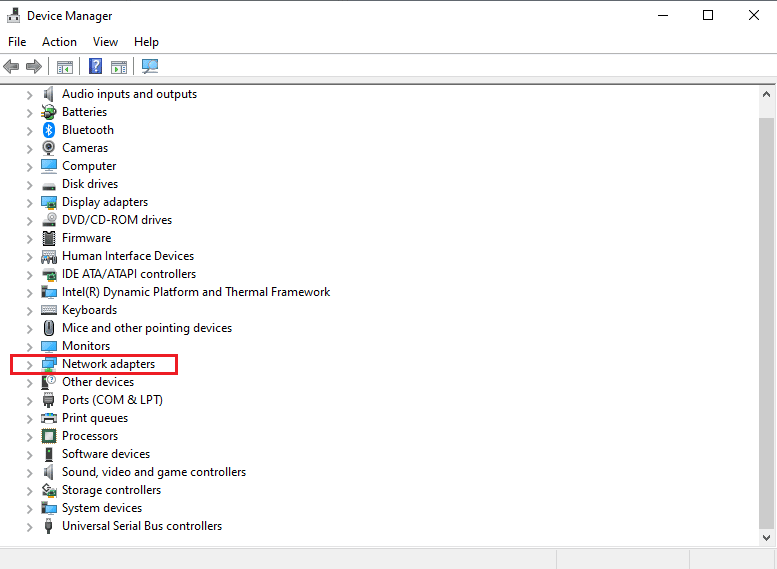Select Intel(R) Dynamic Platform and Thermal Framework
Screen dimensions: 777x569
click(196, 292)
